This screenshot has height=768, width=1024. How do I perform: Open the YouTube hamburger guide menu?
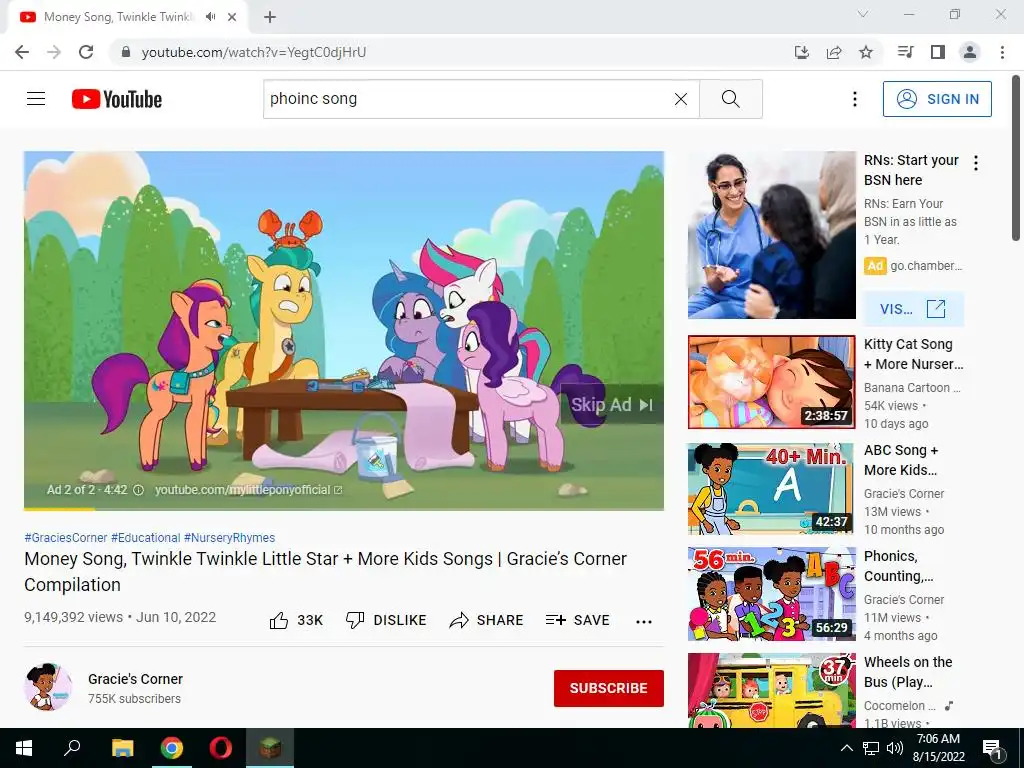(36, 99)
